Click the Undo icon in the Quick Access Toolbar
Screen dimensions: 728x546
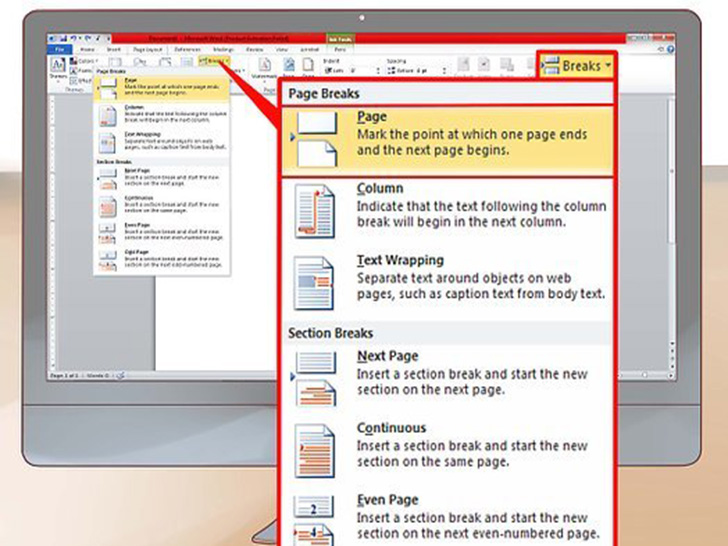[x=73, y=39]
